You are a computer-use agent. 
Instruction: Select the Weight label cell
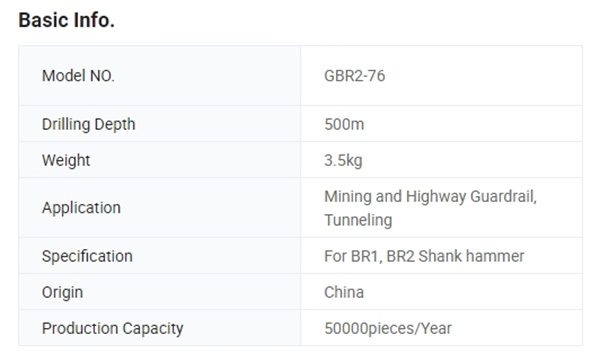point(160,160)
